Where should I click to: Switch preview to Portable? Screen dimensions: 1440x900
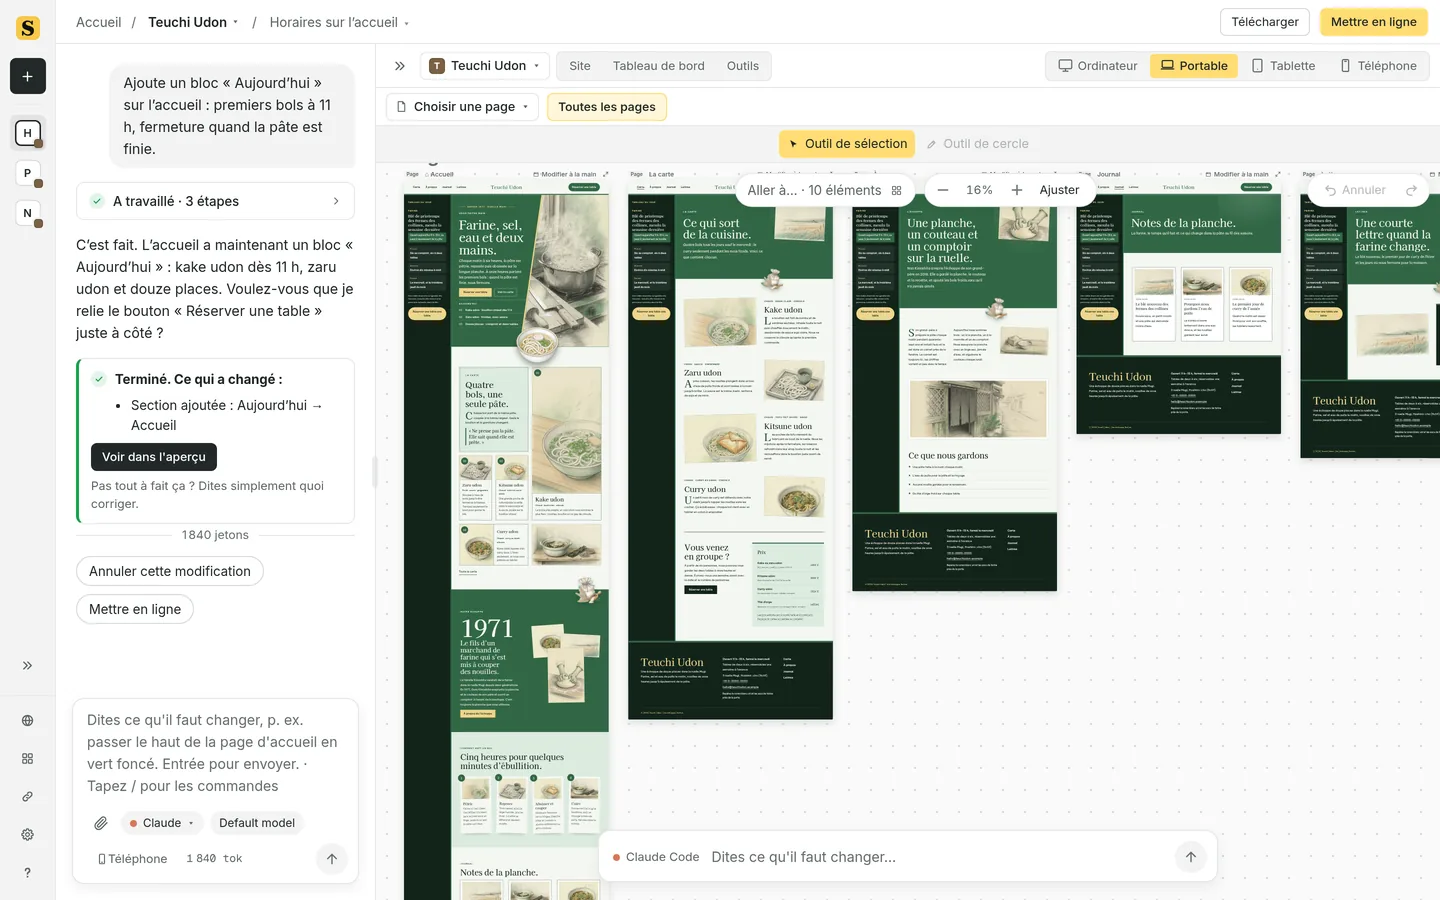click(1194, 66)
